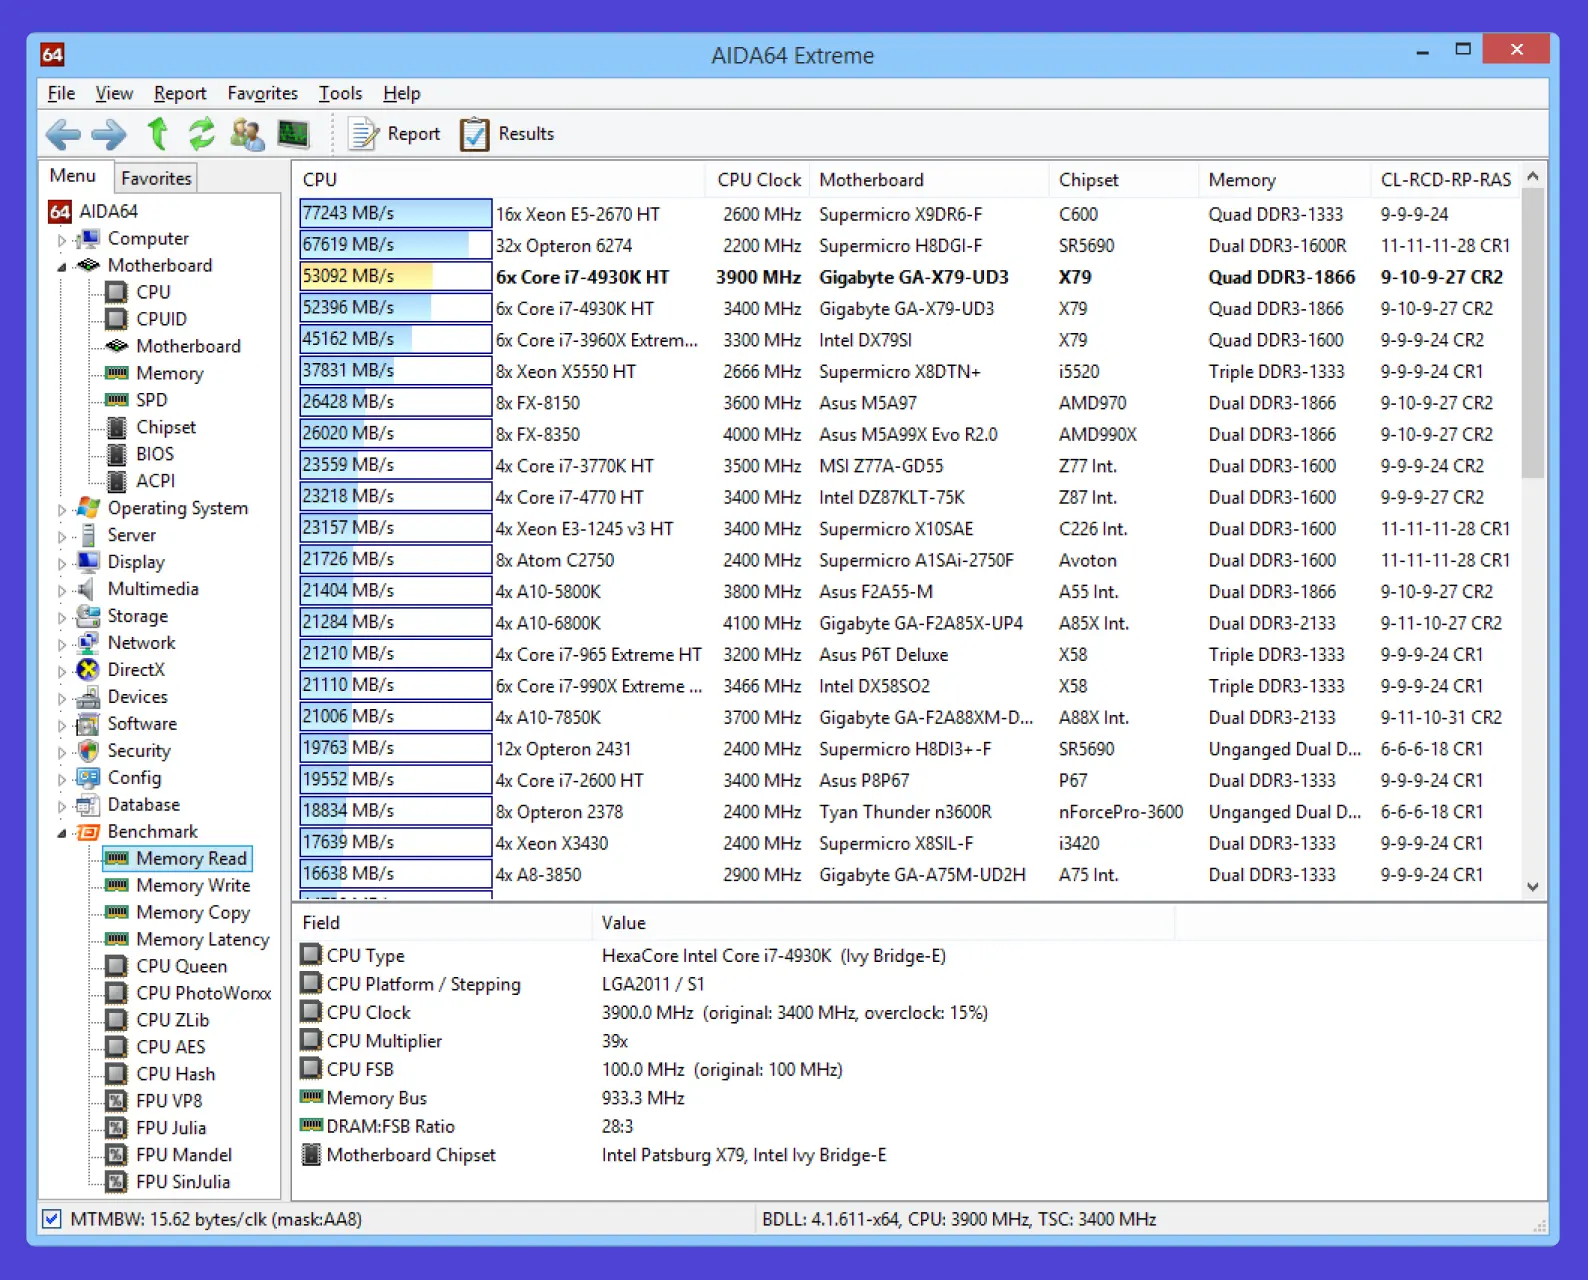Open the Memory item under Motherboard
This screenshot has height=1280, width=1588.
[169, 373]
